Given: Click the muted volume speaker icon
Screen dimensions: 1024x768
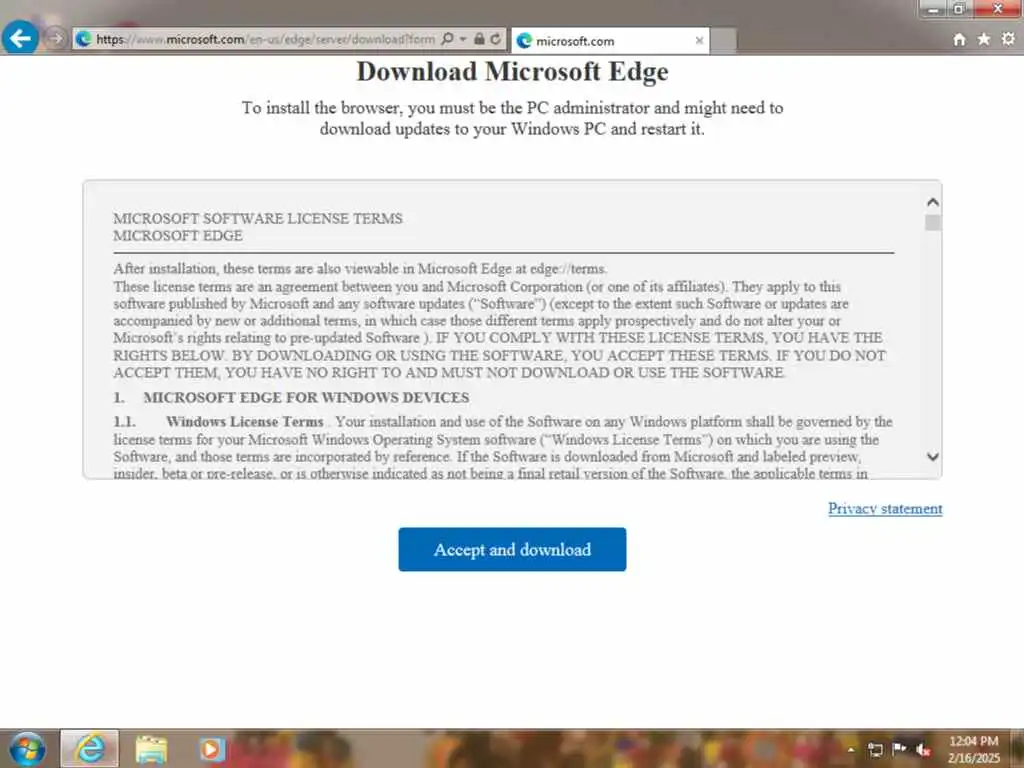Looking at the screenshot, I should coord(923,750).
